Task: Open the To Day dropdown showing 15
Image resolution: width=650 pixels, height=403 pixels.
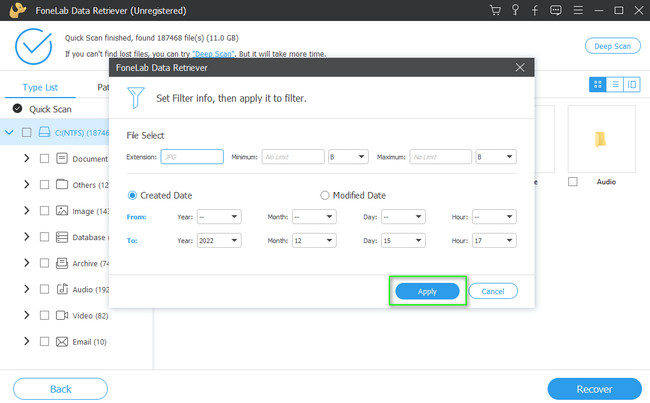Action: 403,240
